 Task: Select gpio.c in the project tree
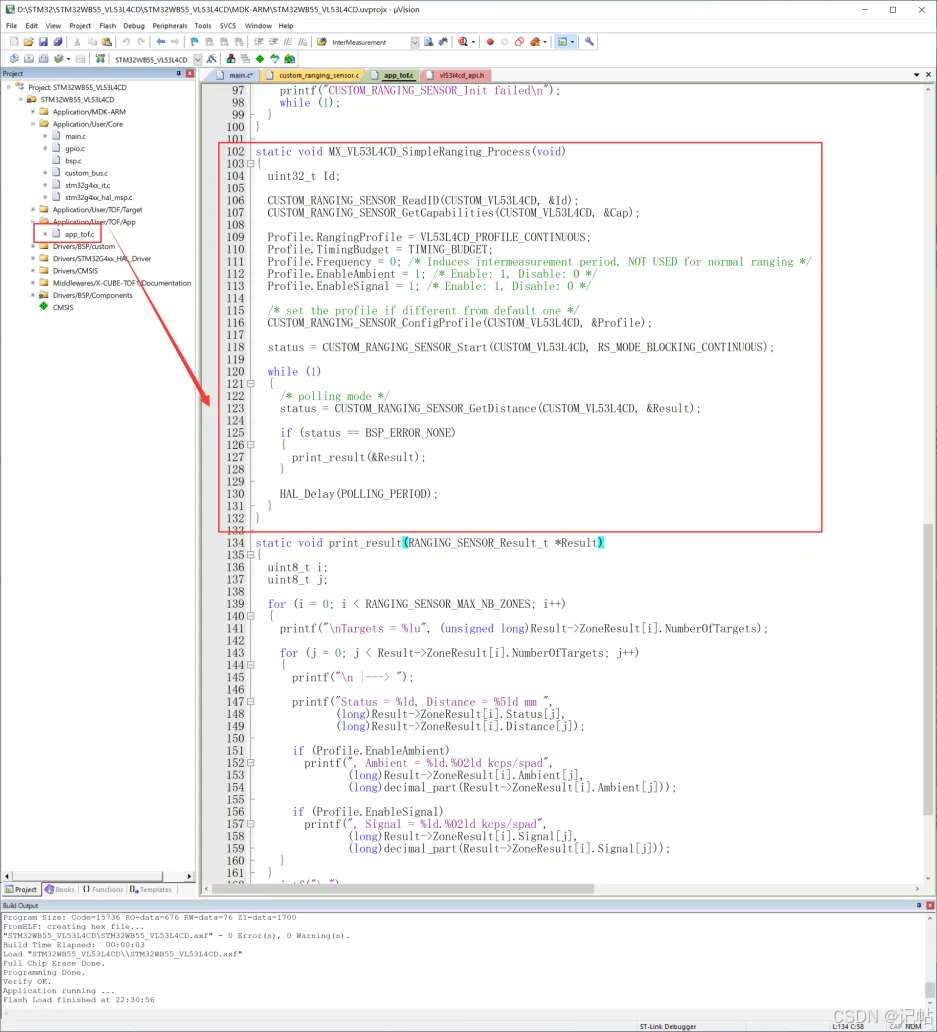(74, 148)
